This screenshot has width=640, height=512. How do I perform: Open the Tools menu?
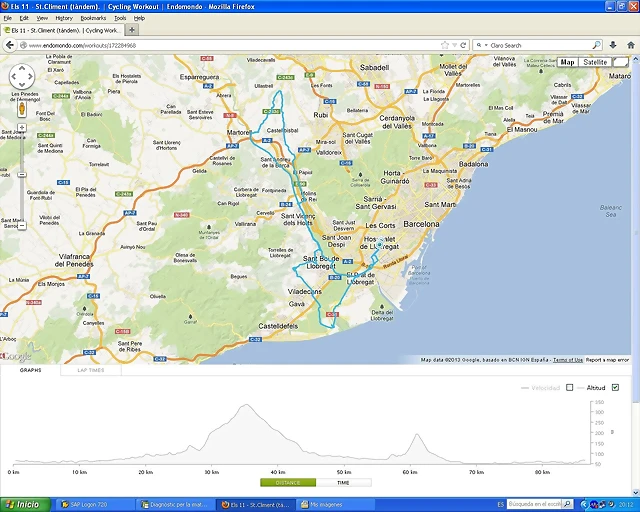(x=120, y=18)
